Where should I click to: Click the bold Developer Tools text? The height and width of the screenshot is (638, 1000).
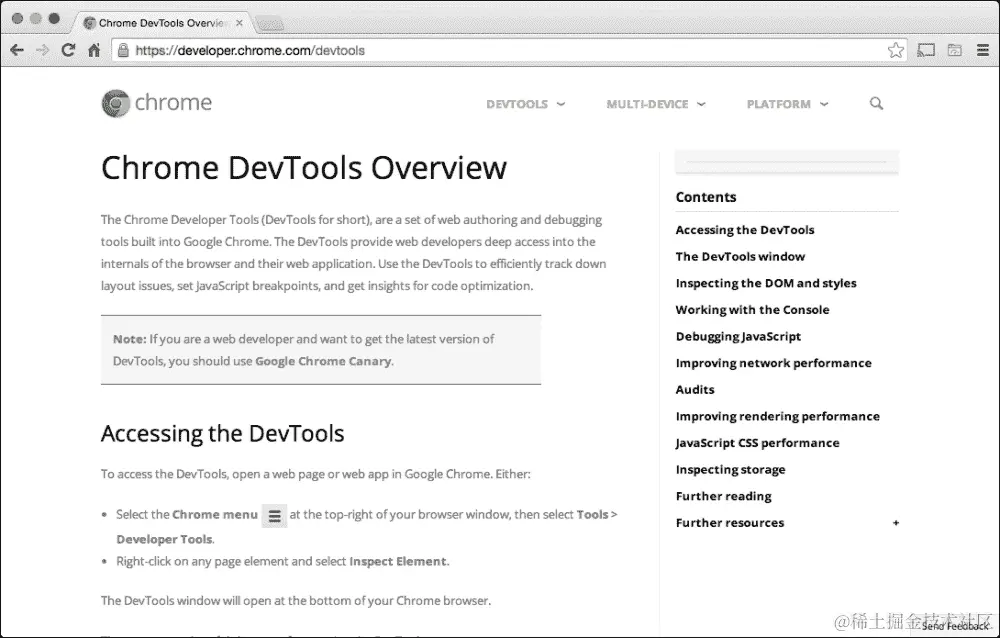(x=164, y=539)
